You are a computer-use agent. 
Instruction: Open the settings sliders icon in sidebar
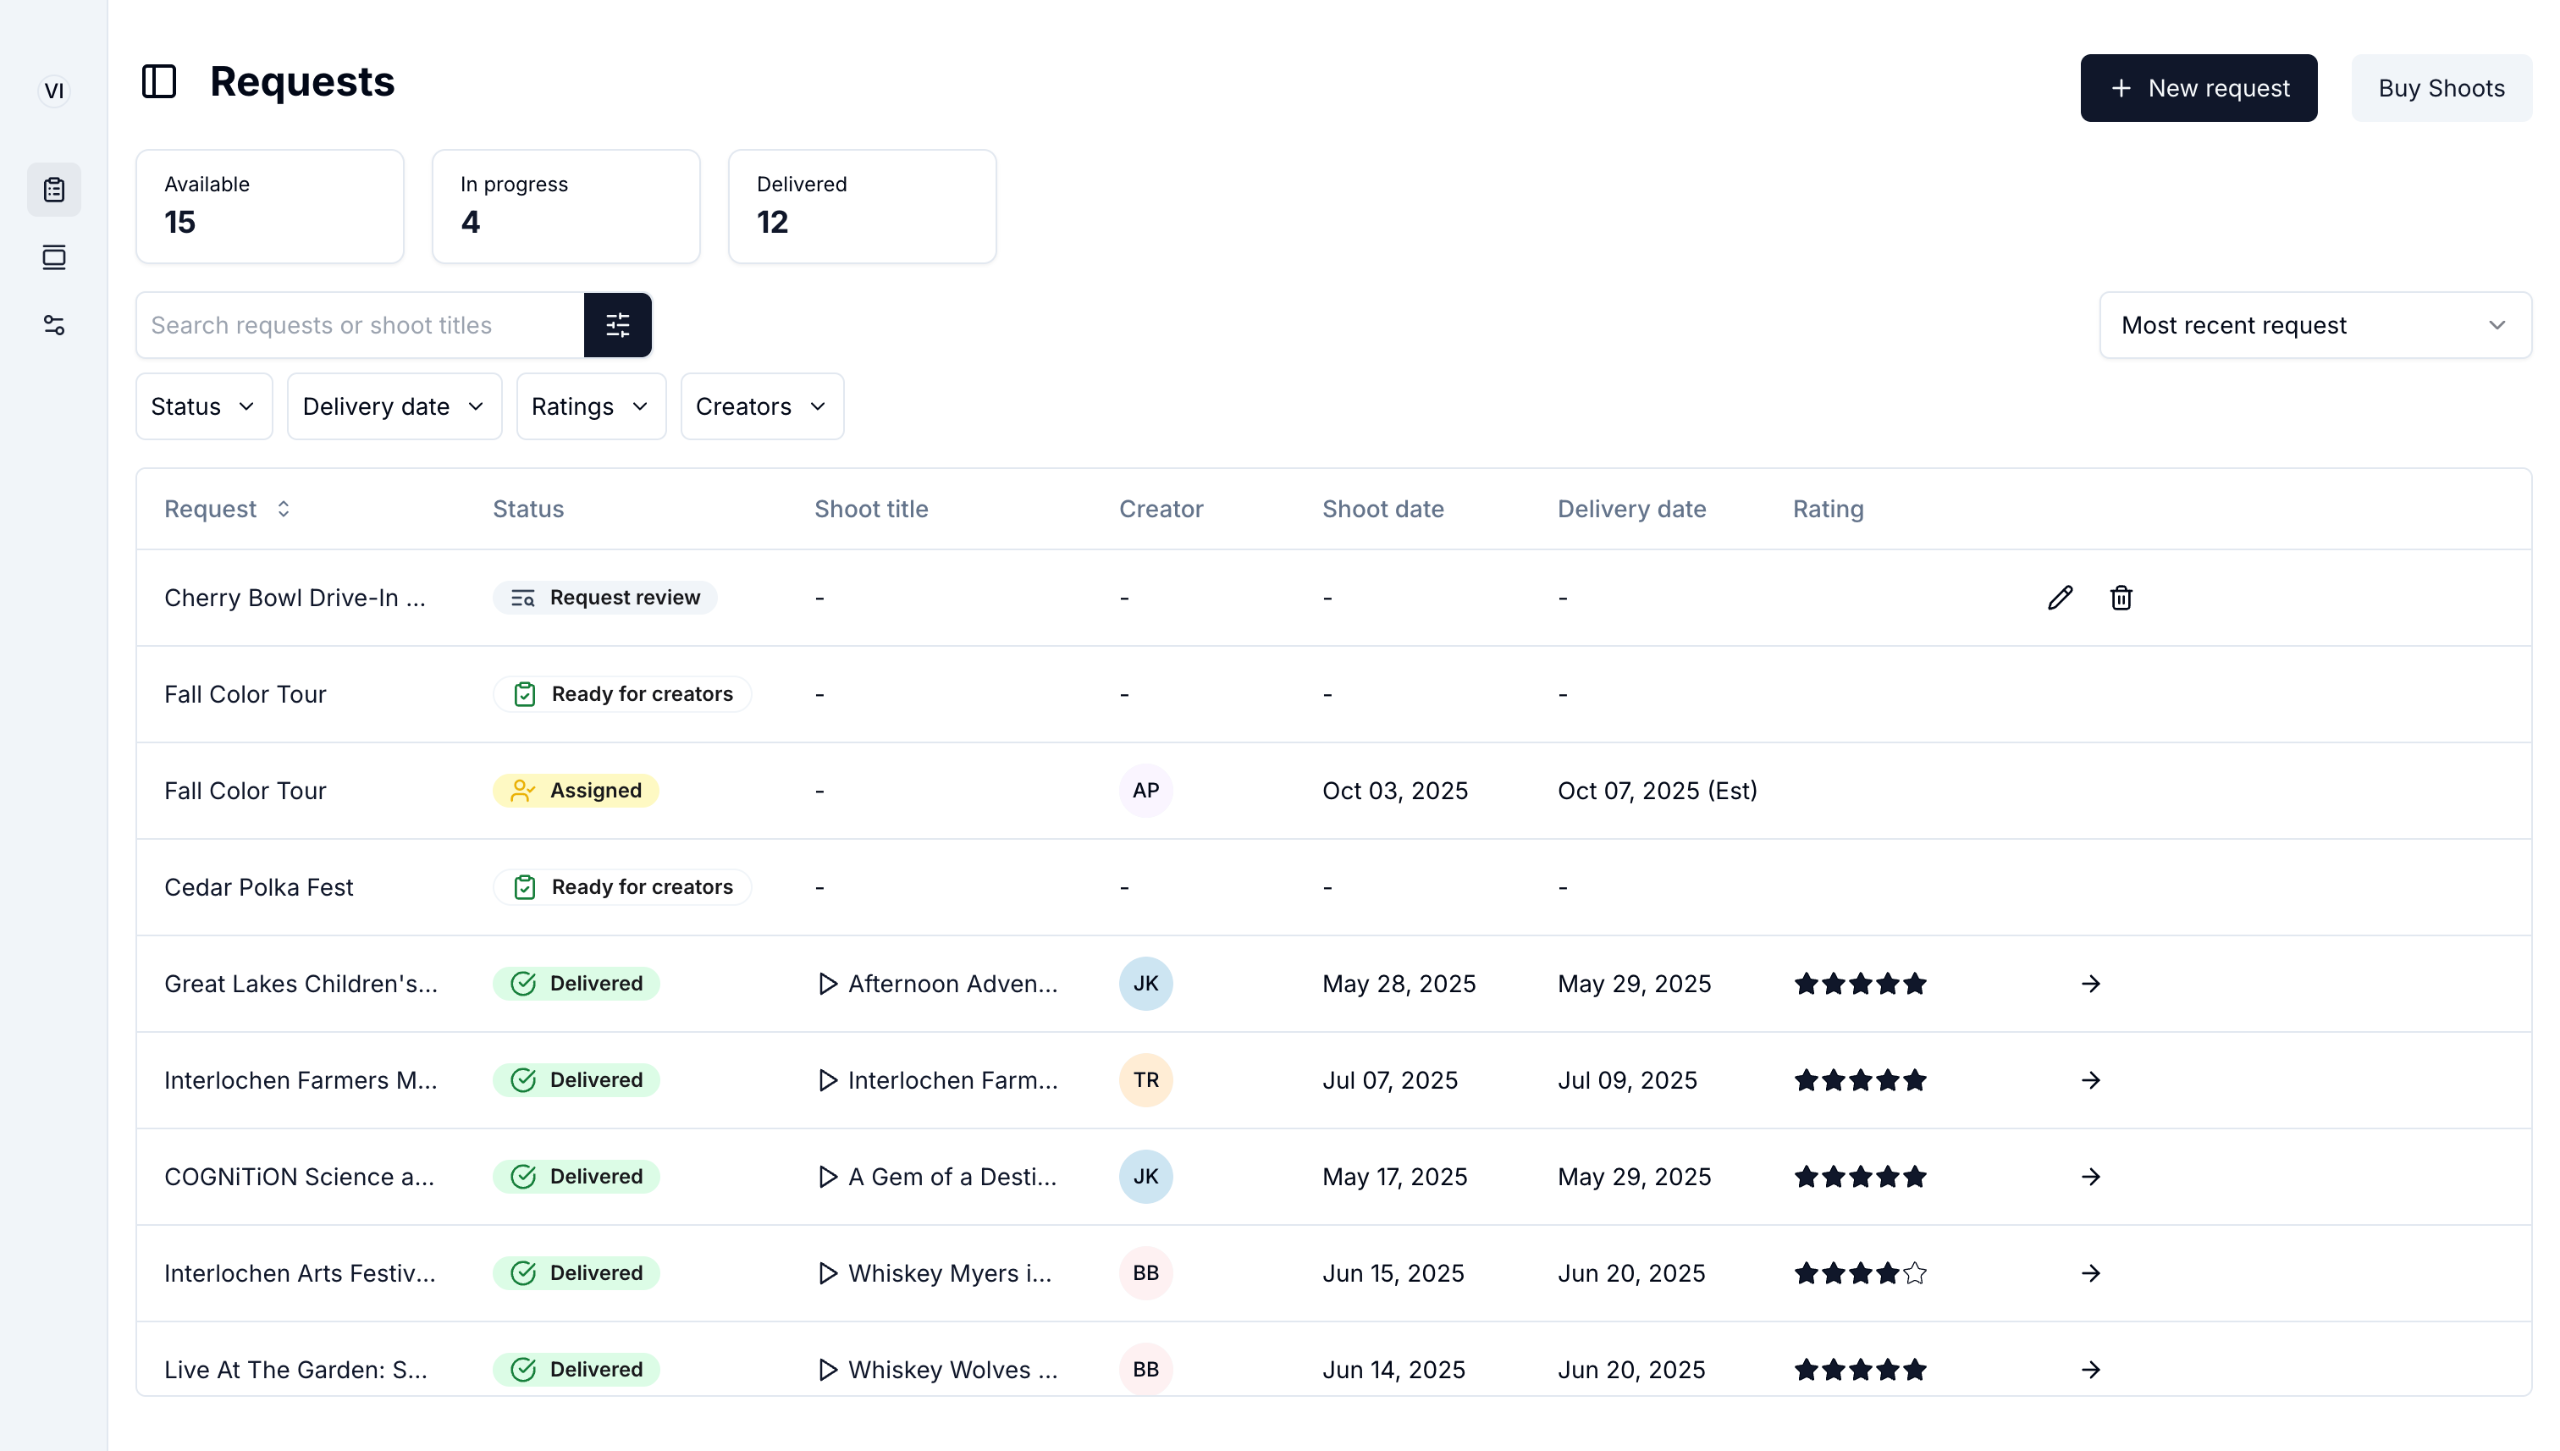click(x=54, y=325)
